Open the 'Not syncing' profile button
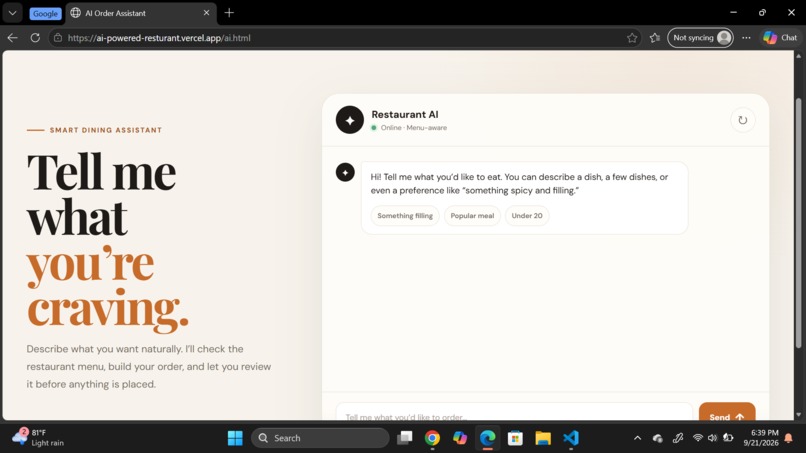This screenshot has height=453, width=806. tap(700, 38)
